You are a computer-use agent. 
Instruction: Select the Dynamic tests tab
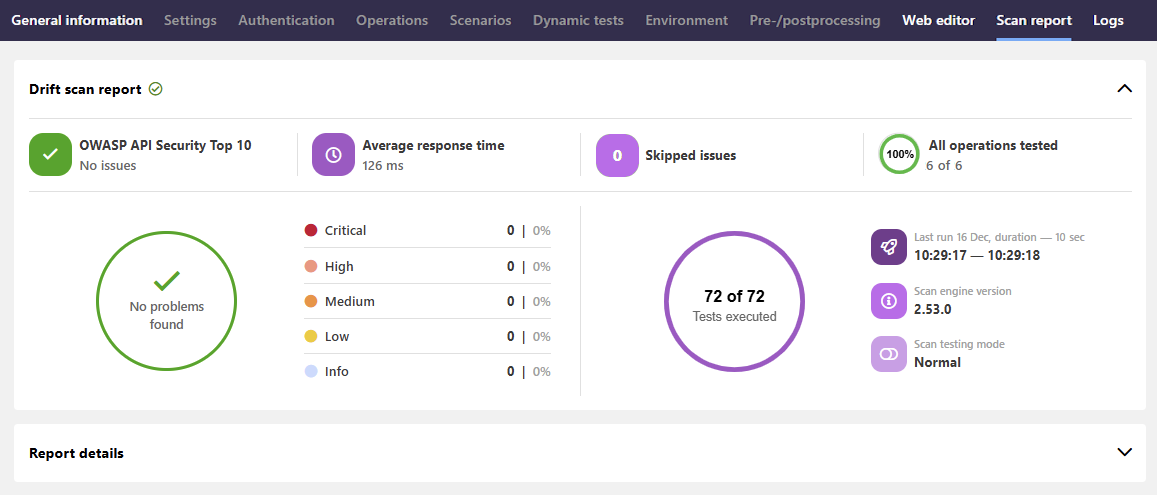(x=578, y=20)
